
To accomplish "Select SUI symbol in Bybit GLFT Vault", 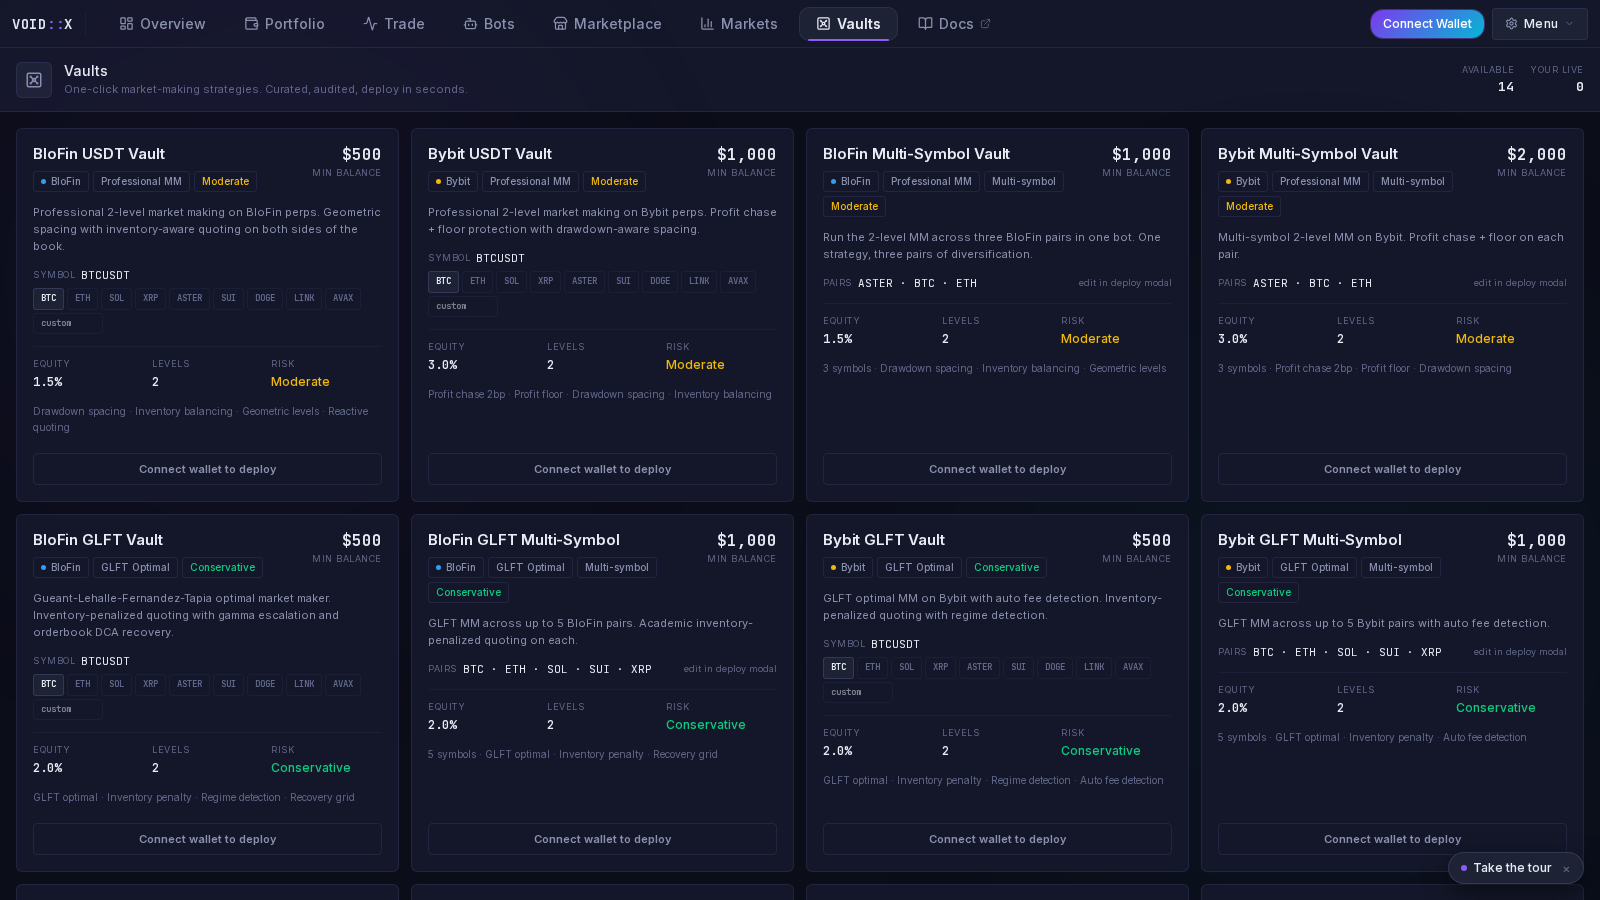I will pyautogui.click(x=1018, y=667).
